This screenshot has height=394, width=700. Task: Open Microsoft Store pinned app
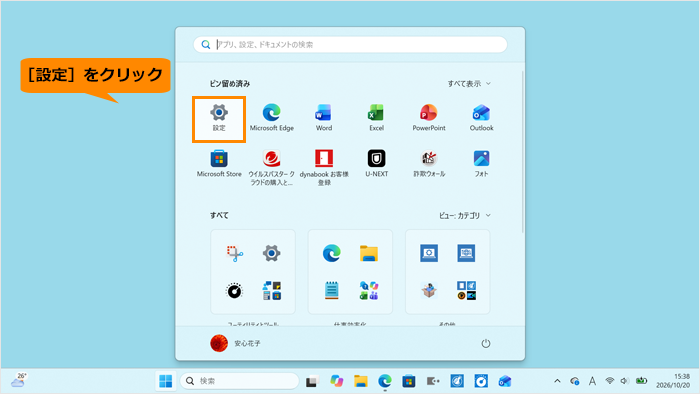pos(219,164)
